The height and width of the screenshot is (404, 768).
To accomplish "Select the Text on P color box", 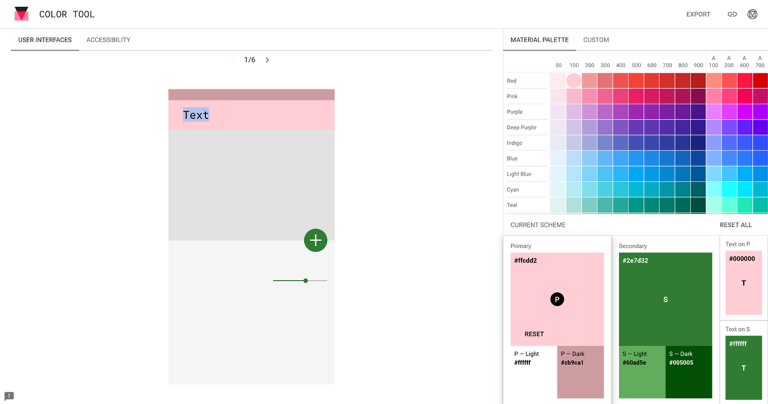I will tap(743, 283).
